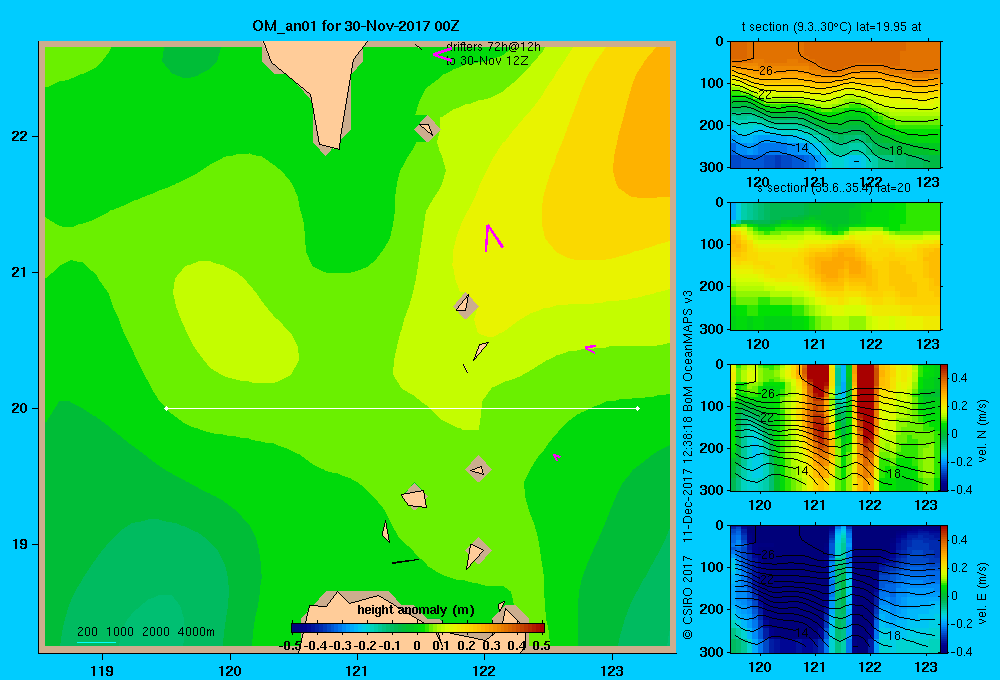This screenshot has height=680, width=1000.
Task: Click the 'to 30-Nov 12Z' label
Action: [487, 61]
